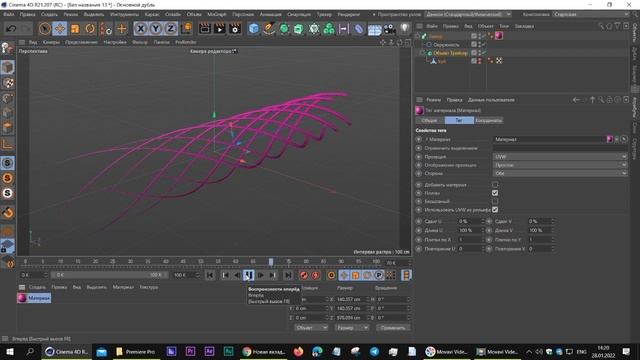
Task: Open Render Settings clapperboard with gear
Action: (235, 29)
